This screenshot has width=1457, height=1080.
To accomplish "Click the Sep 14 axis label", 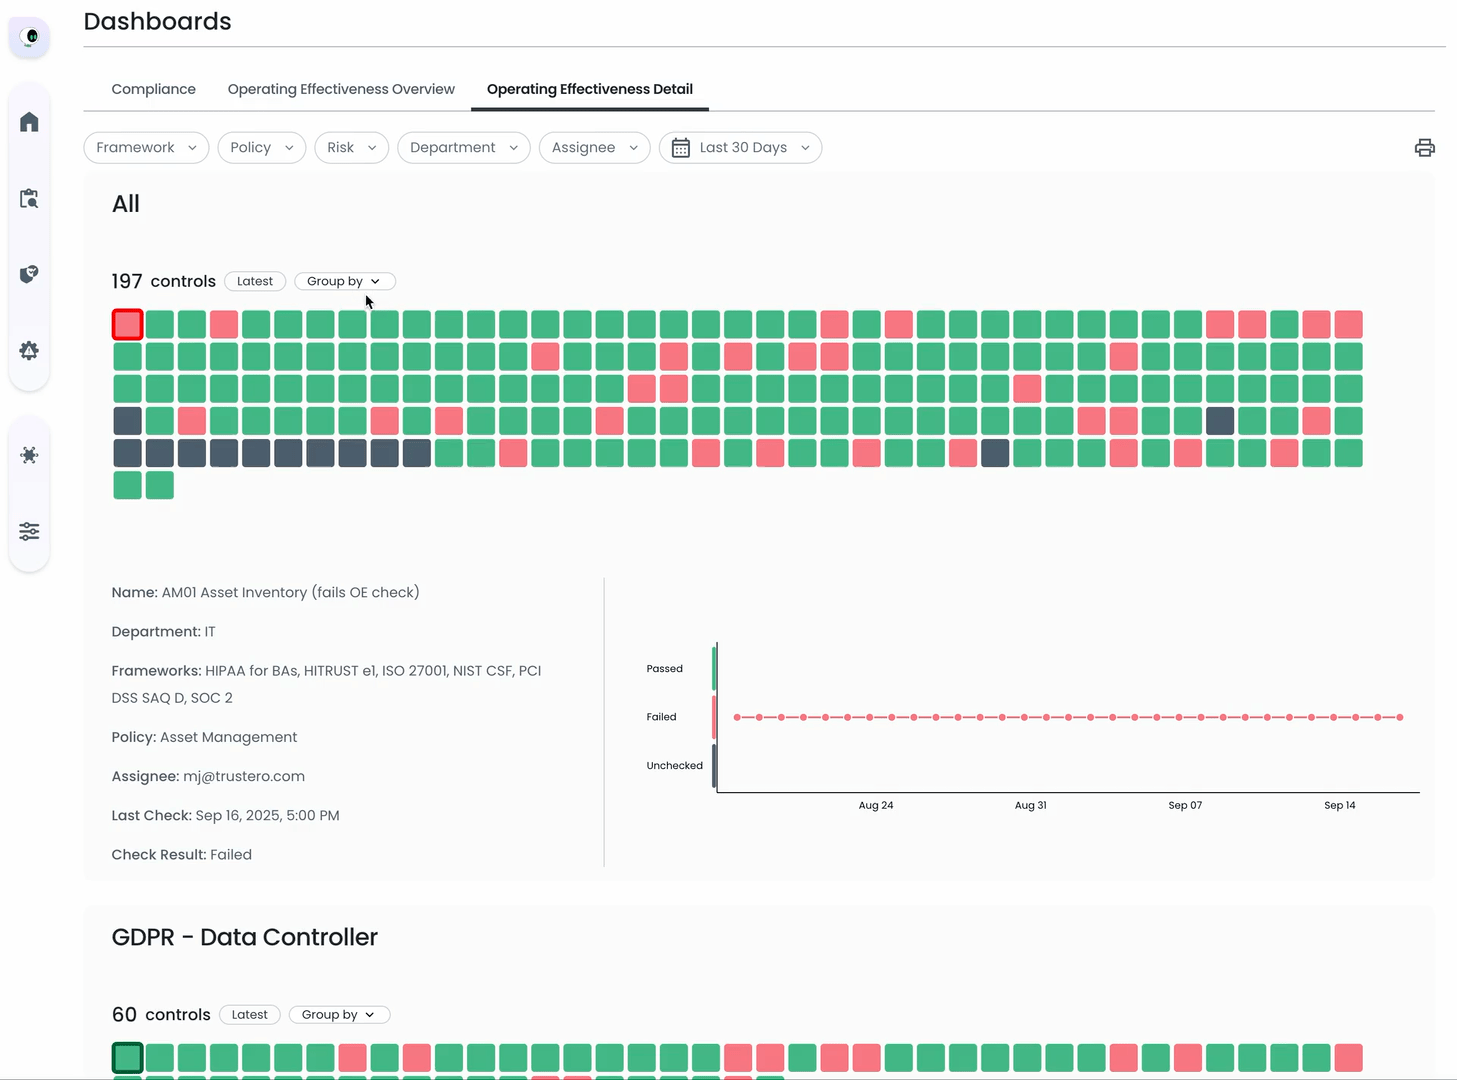I will click(x=1340, y=805).
